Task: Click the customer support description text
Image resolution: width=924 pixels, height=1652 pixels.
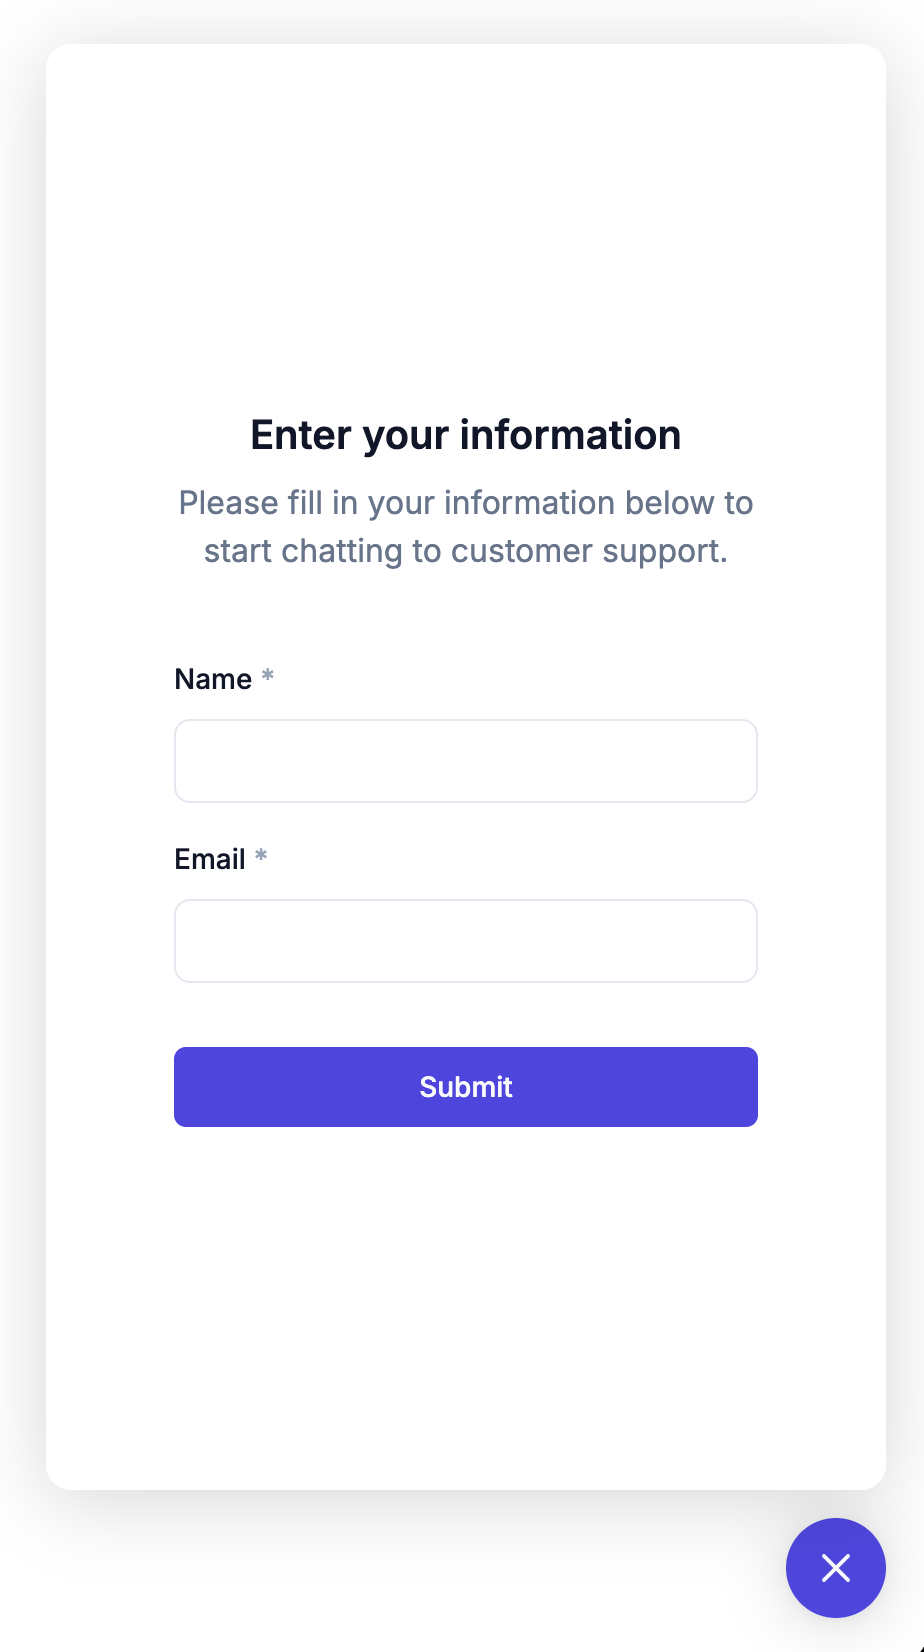Action: click(x=465, y=527)
